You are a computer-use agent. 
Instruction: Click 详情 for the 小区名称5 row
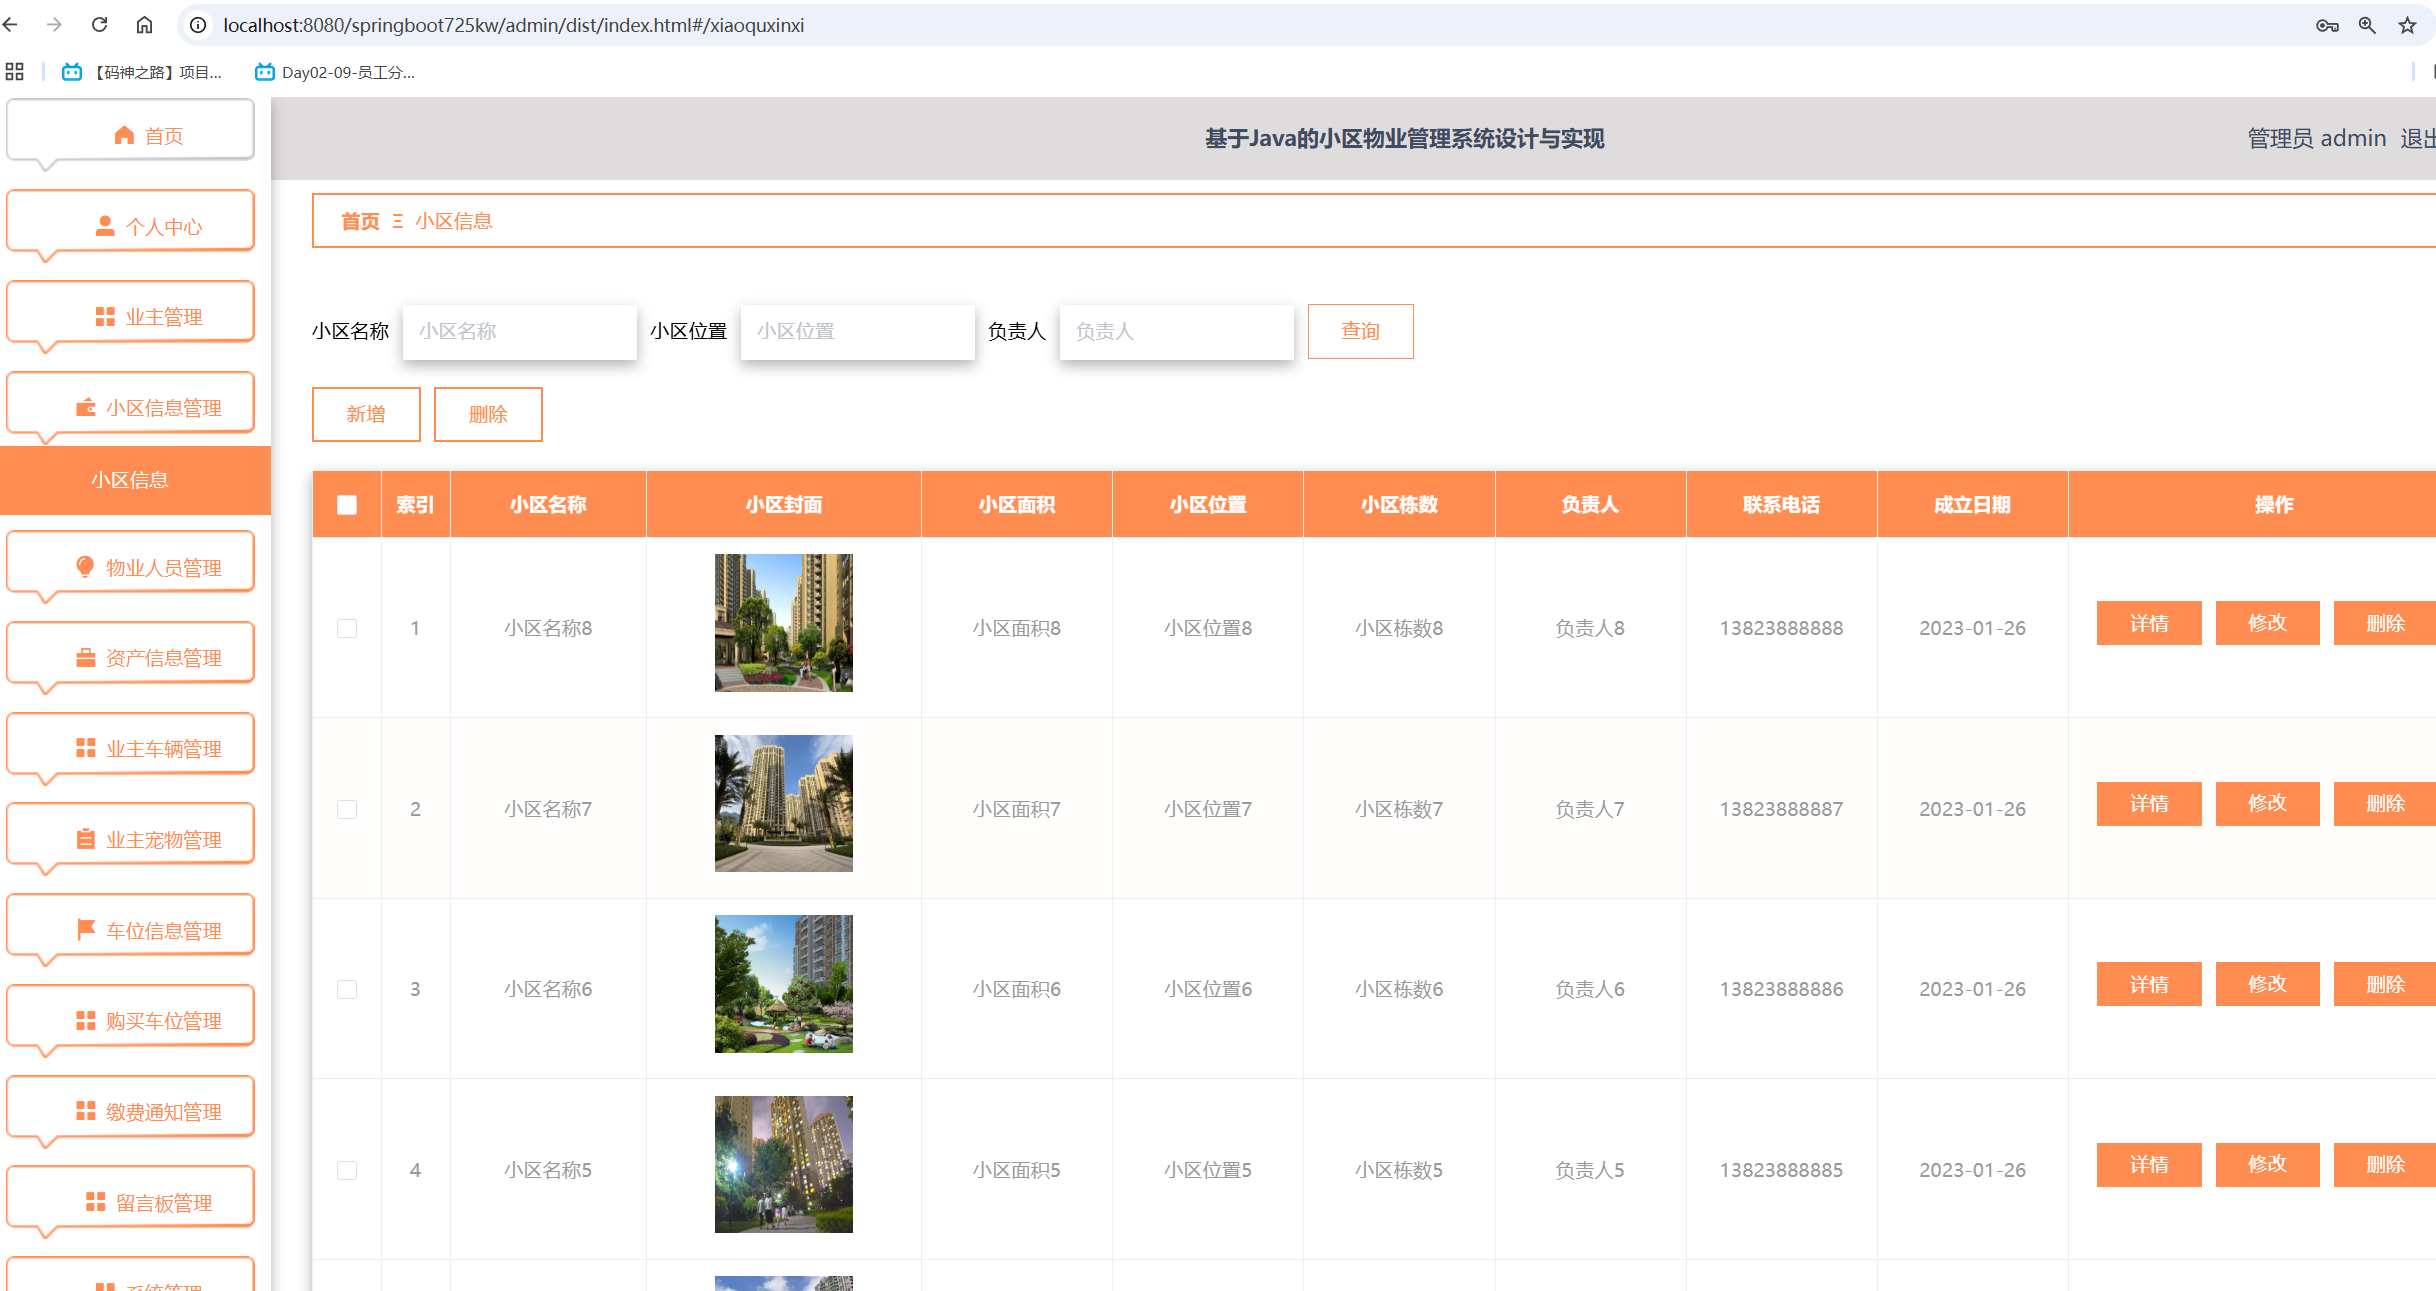coord(2149,1165)
